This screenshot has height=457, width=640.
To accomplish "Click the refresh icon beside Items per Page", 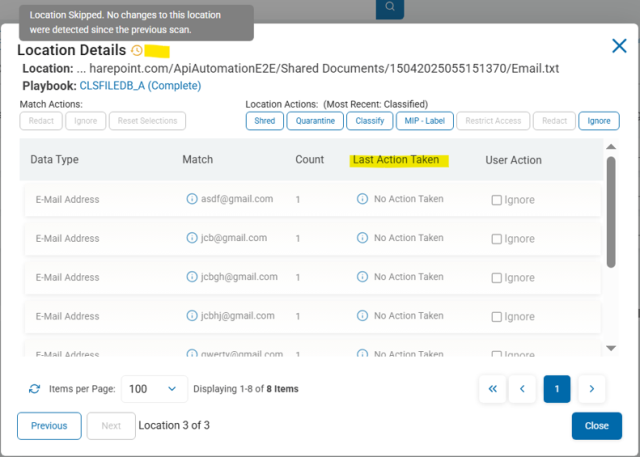I will (x=35, y=389).
